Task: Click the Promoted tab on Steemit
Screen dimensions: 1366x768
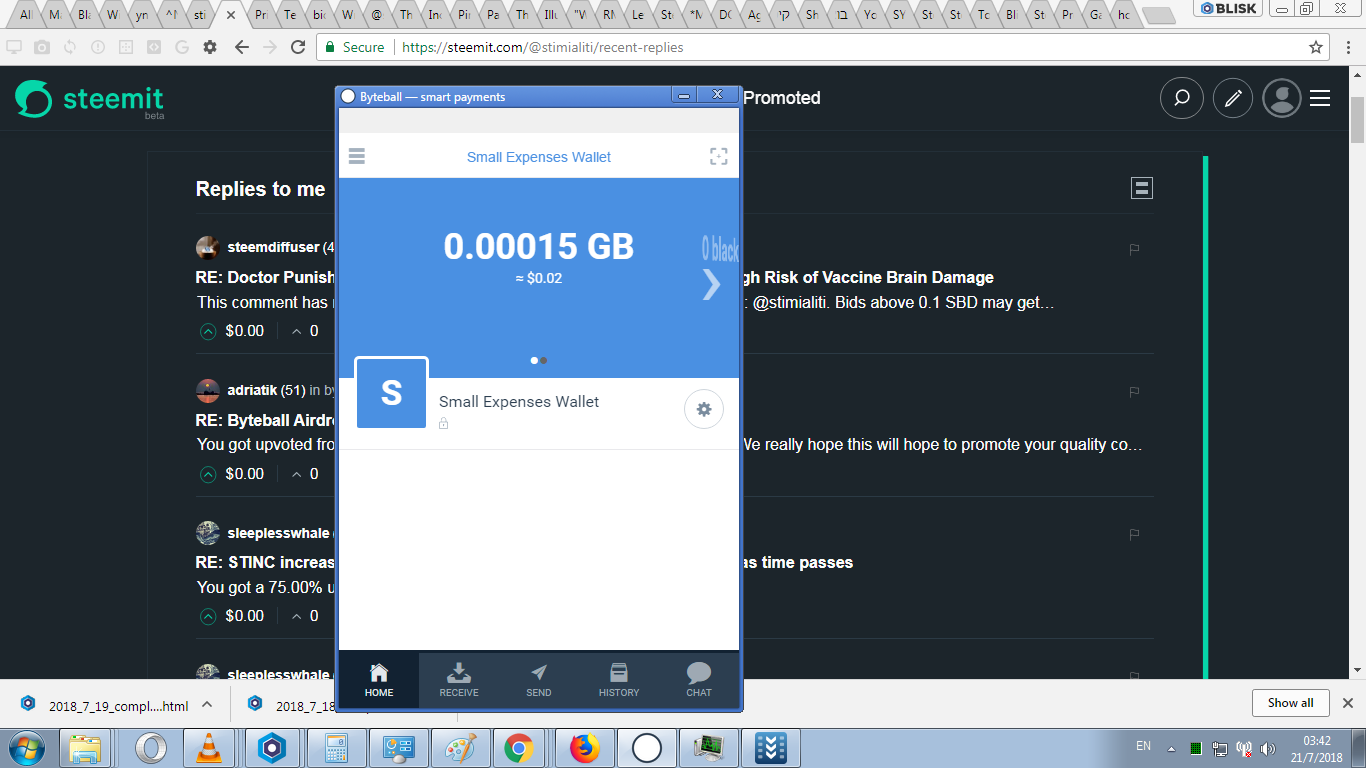Action: pyautogui.click(x=782, y=98)
